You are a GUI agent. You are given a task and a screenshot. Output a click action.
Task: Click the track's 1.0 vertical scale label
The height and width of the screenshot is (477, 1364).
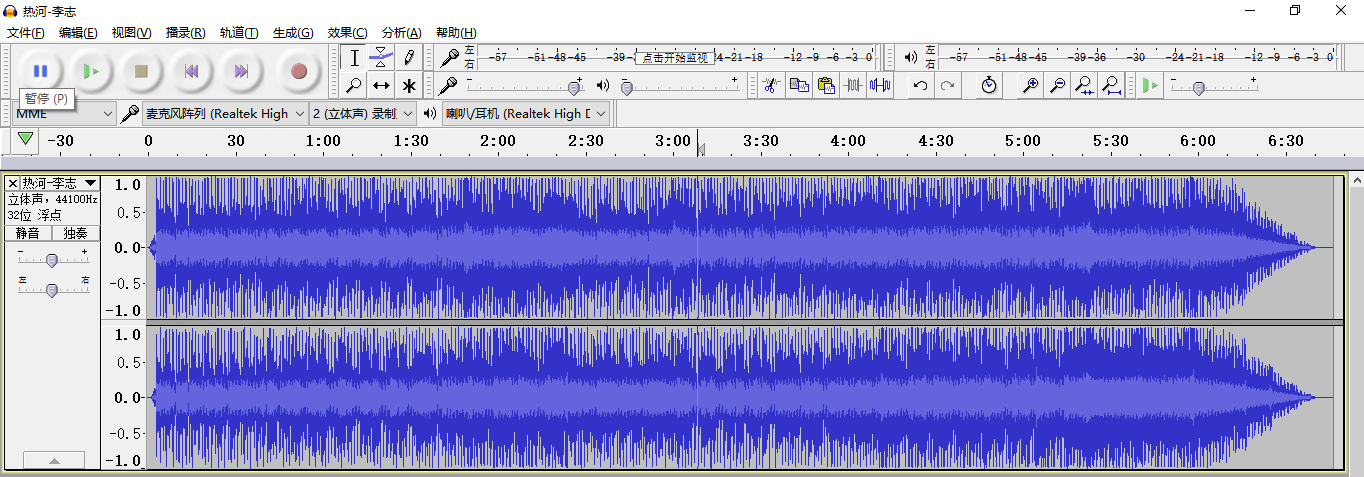coord(127,184)
